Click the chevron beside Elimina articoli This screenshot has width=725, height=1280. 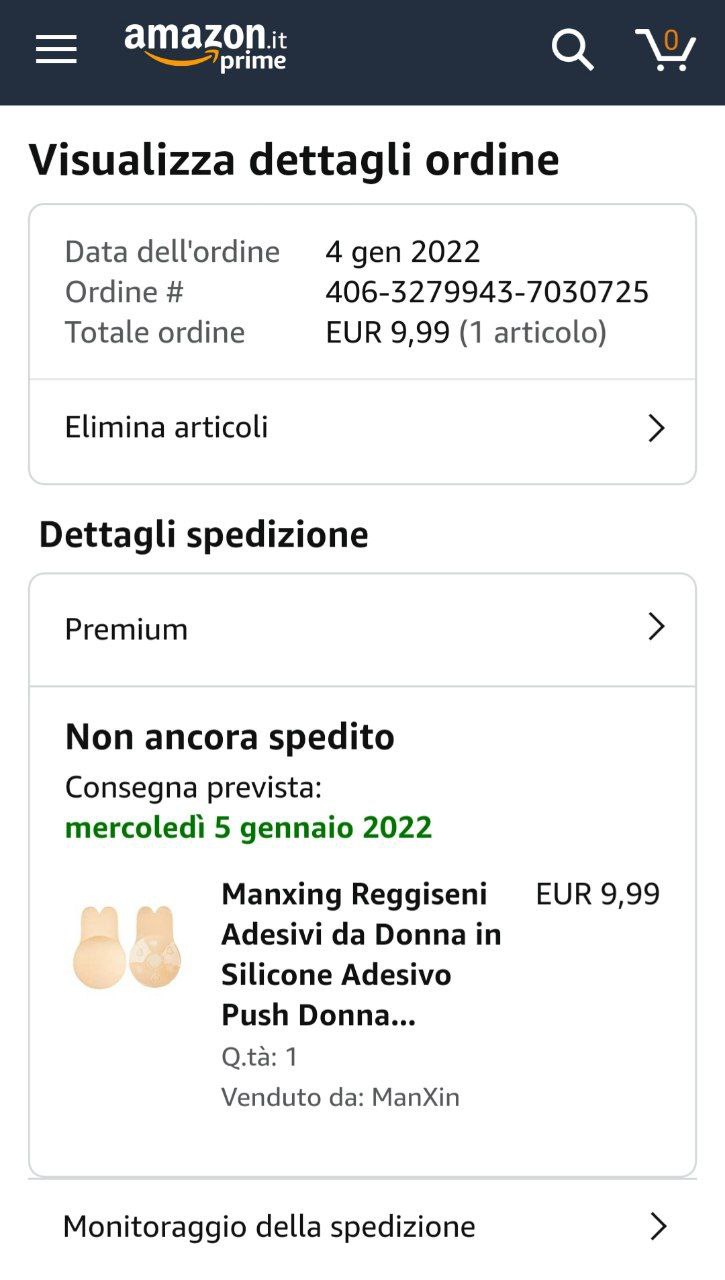point(656,429)
